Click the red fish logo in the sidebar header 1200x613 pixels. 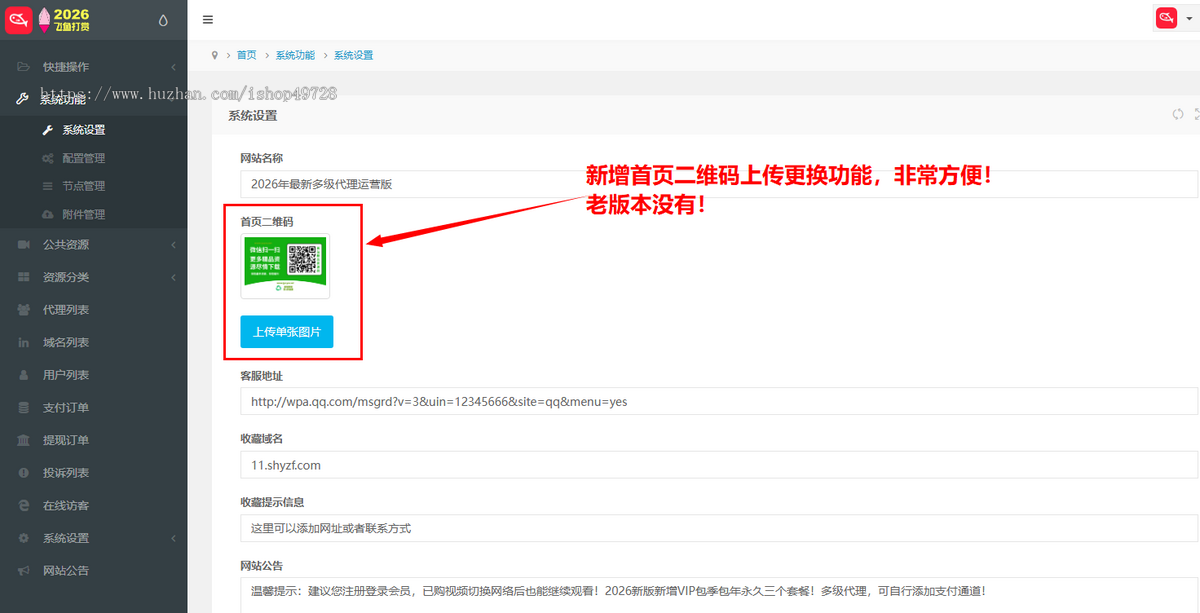pyautogui.click(x=20, y=20)
